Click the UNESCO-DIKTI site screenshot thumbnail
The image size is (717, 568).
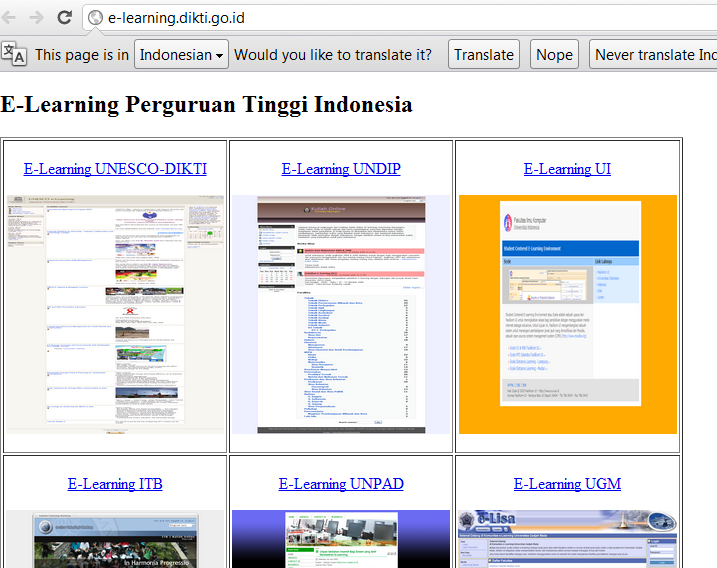(115, 315)
